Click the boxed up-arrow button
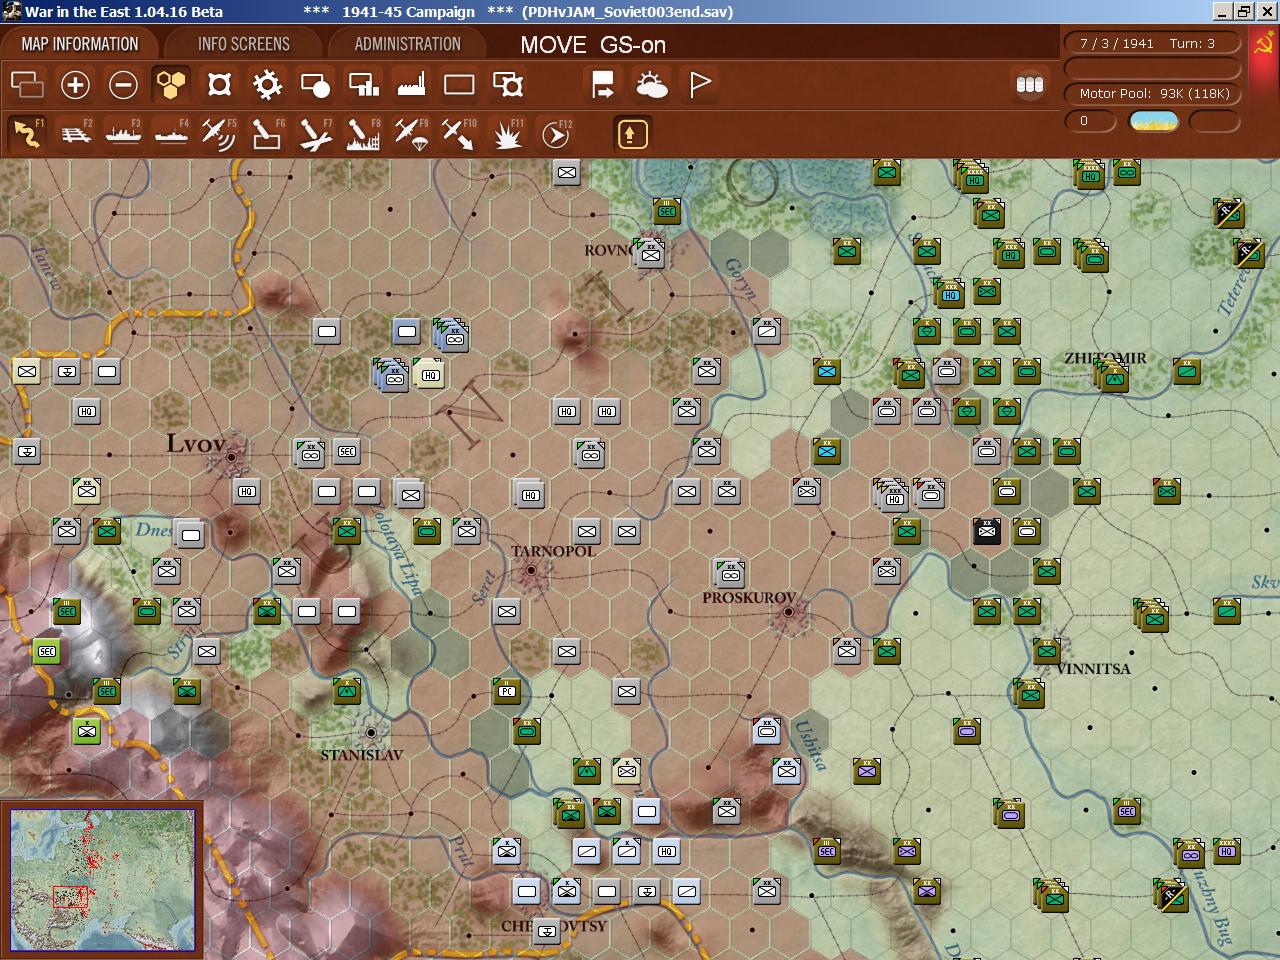Image resolution: width=1280 pixels, height=960 pixels. click(x=632, y=134)
